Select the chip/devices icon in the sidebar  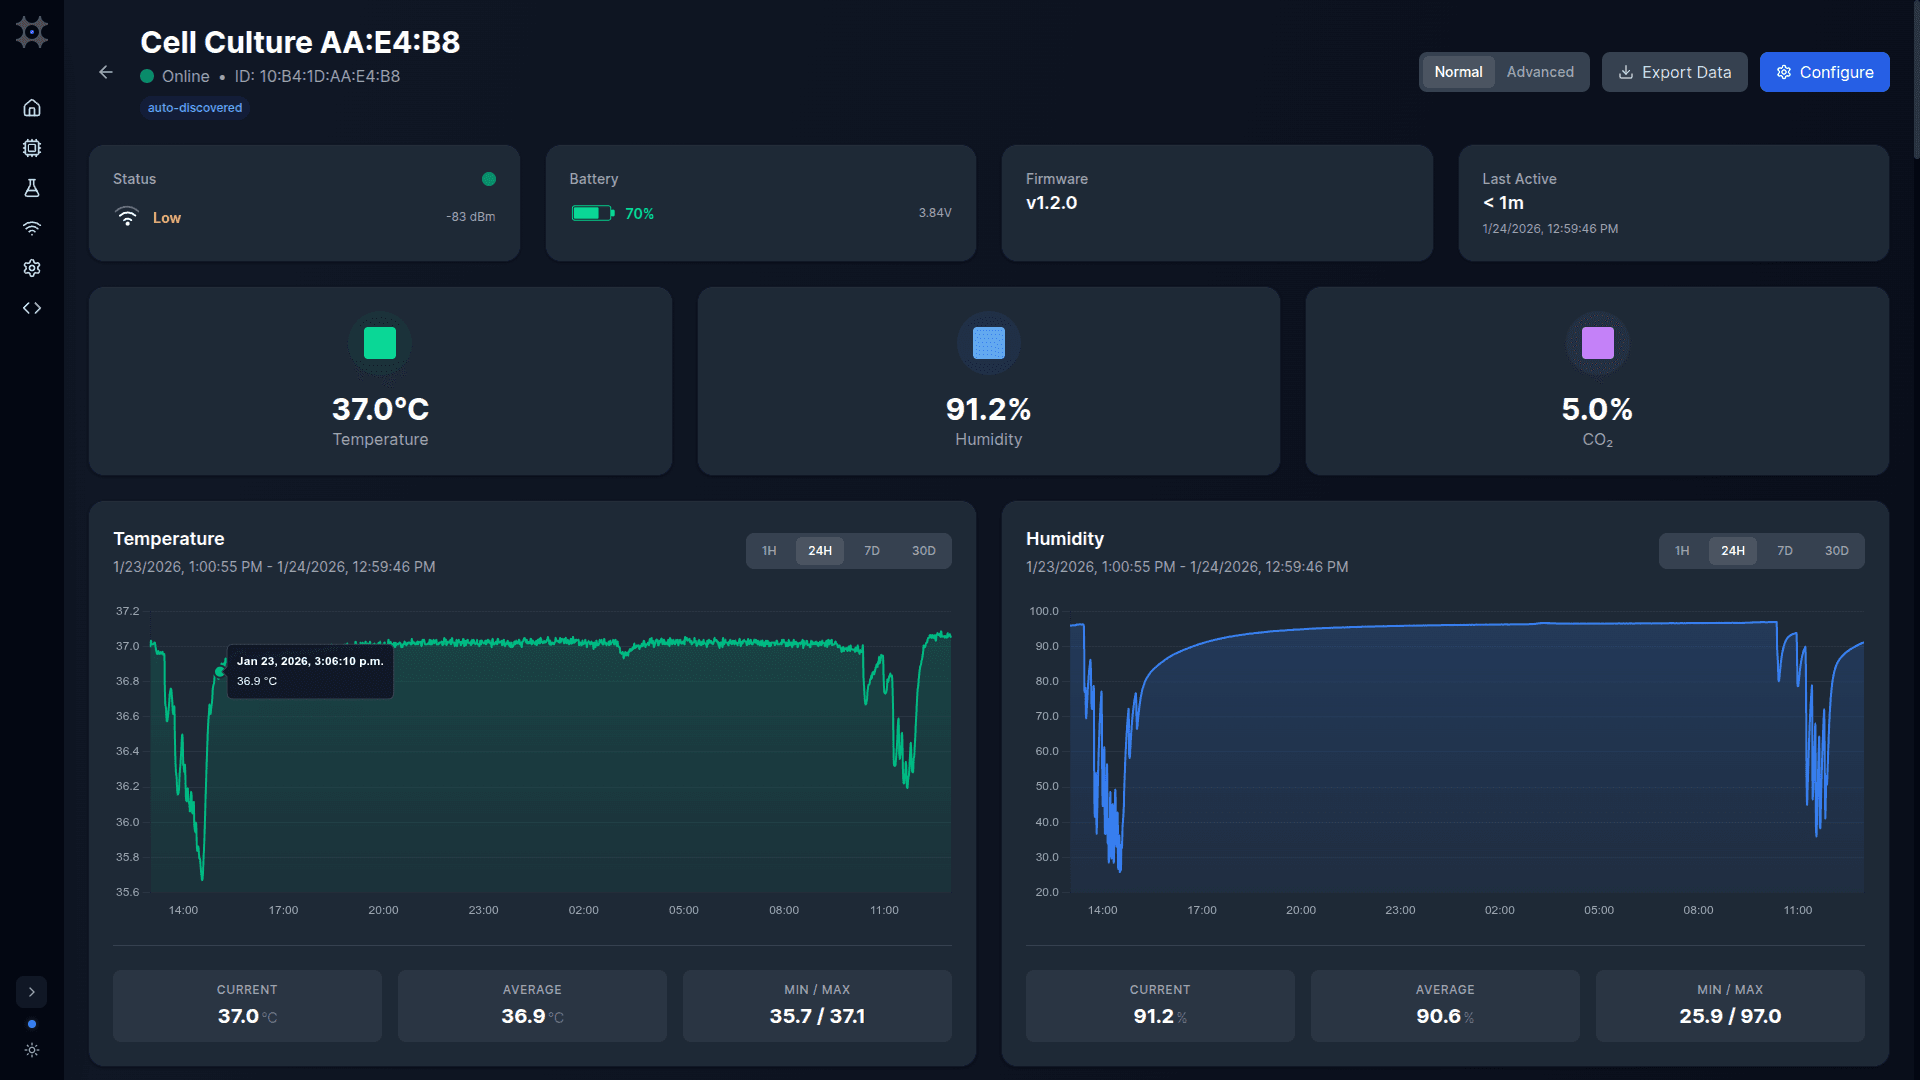pos(32,148)
